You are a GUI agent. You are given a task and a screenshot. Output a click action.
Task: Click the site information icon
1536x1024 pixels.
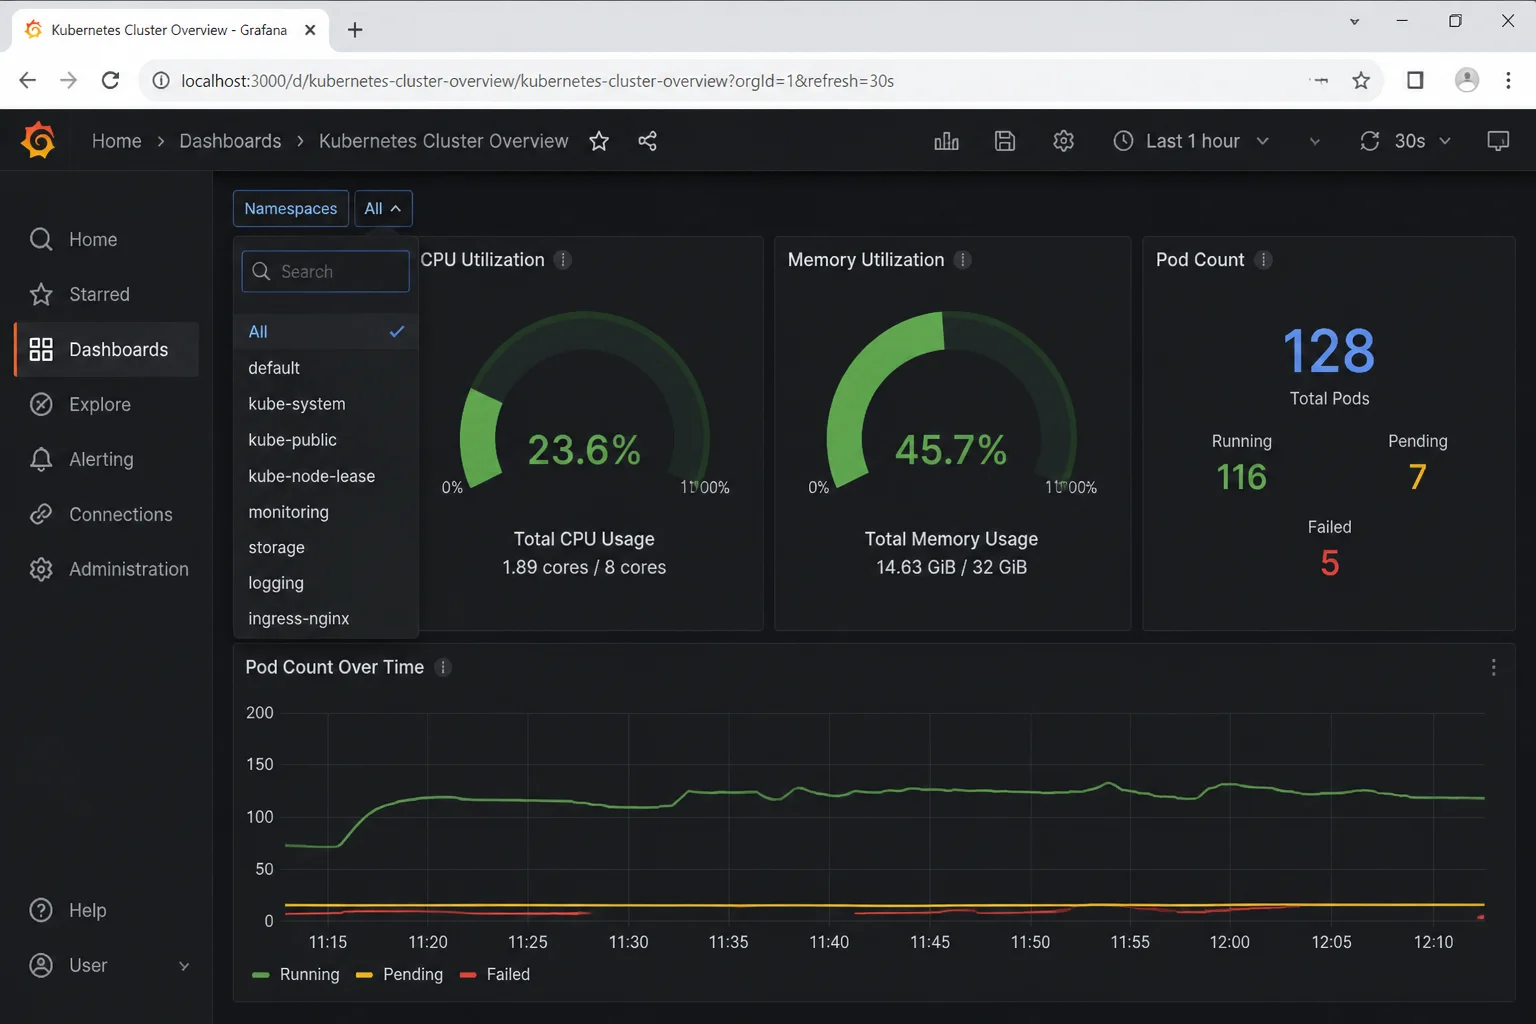[160, 80]
